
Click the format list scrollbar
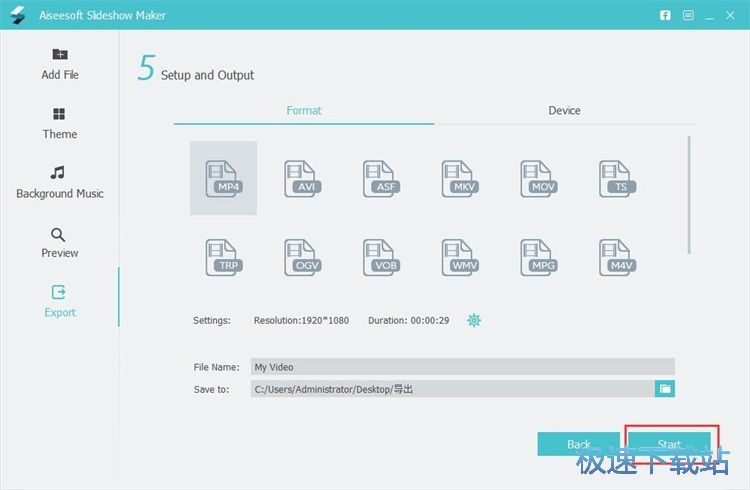[689, 195]
